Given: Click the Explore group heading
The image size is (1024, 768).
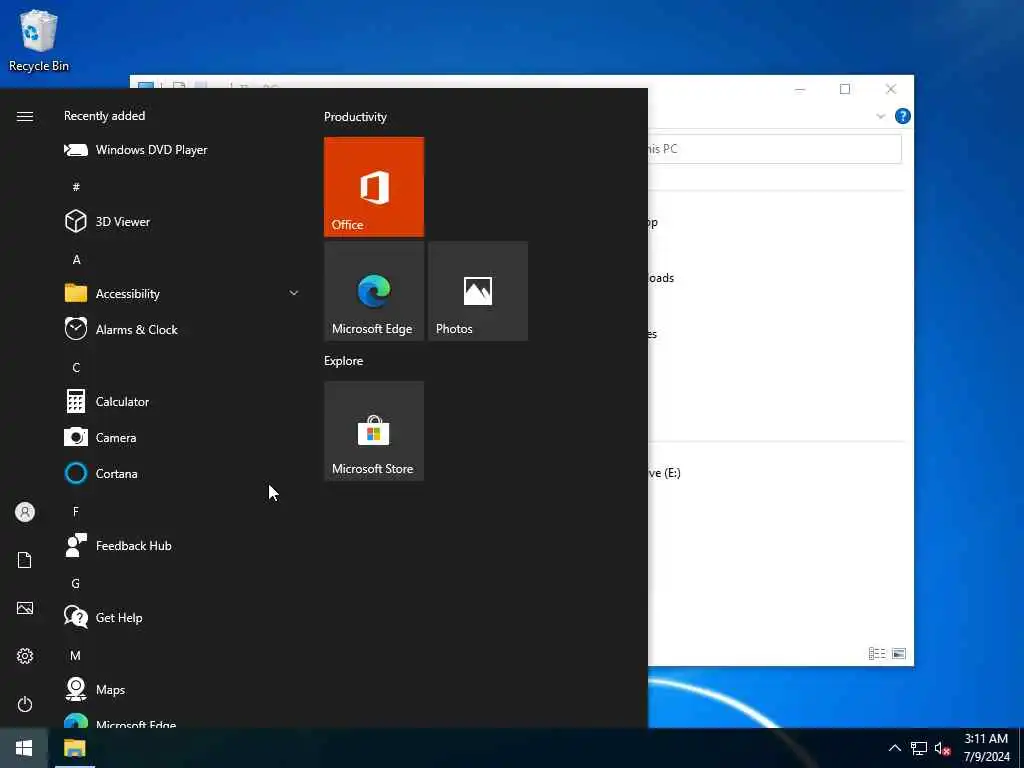Looking at the screenshot, I should coord(344,360).
